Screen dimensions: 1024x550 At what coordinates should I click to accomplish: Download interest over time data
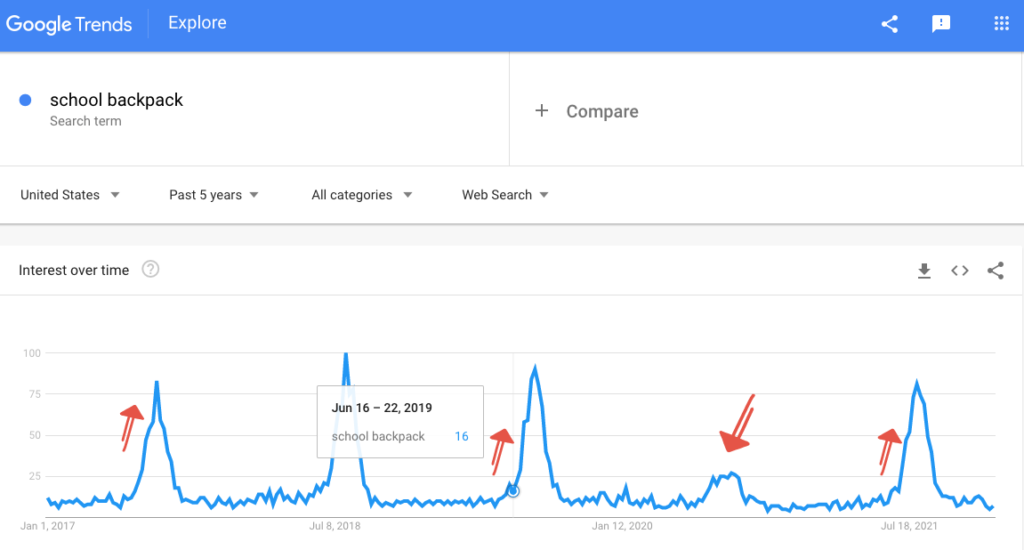pos(924,270)
